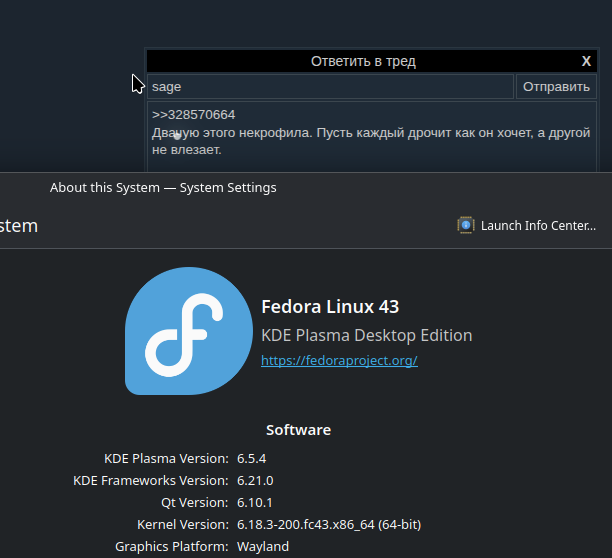Click the Graphics Platform value Wayland
612x558 pixels.
point(263,546)
